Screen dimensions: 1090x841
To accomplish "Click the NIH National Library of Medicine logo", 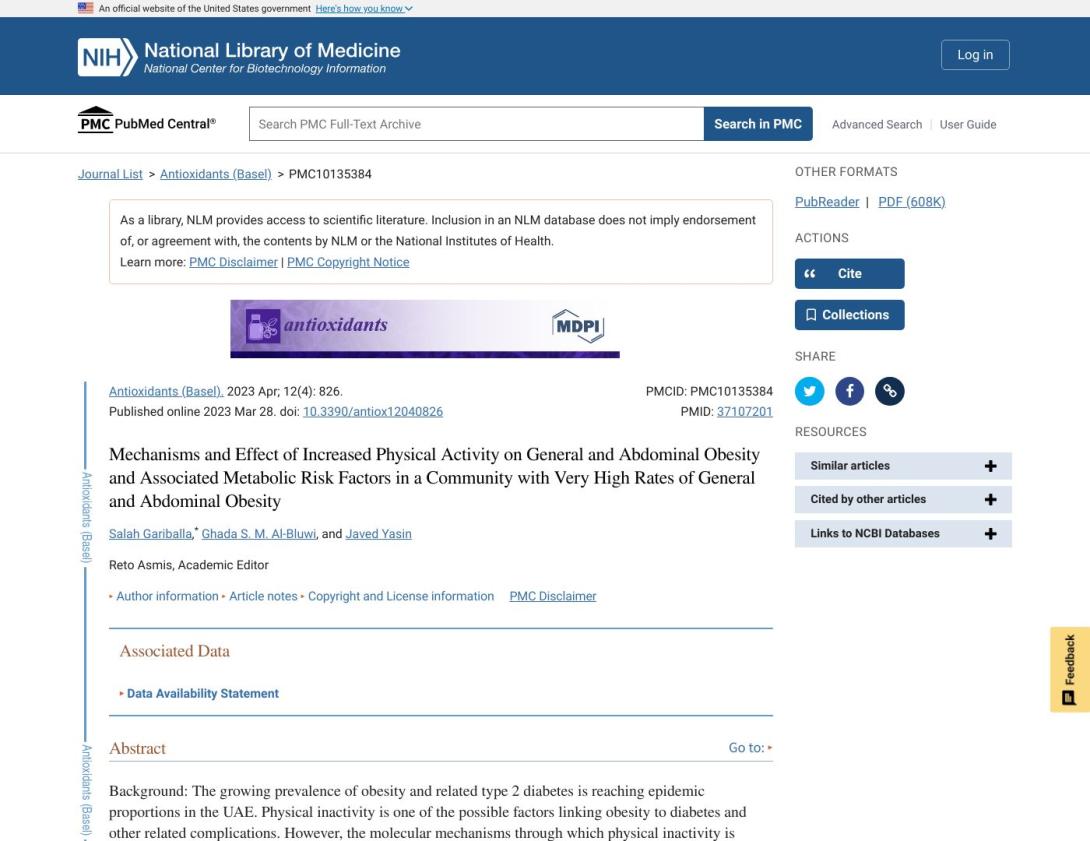I will click(239, 56).
